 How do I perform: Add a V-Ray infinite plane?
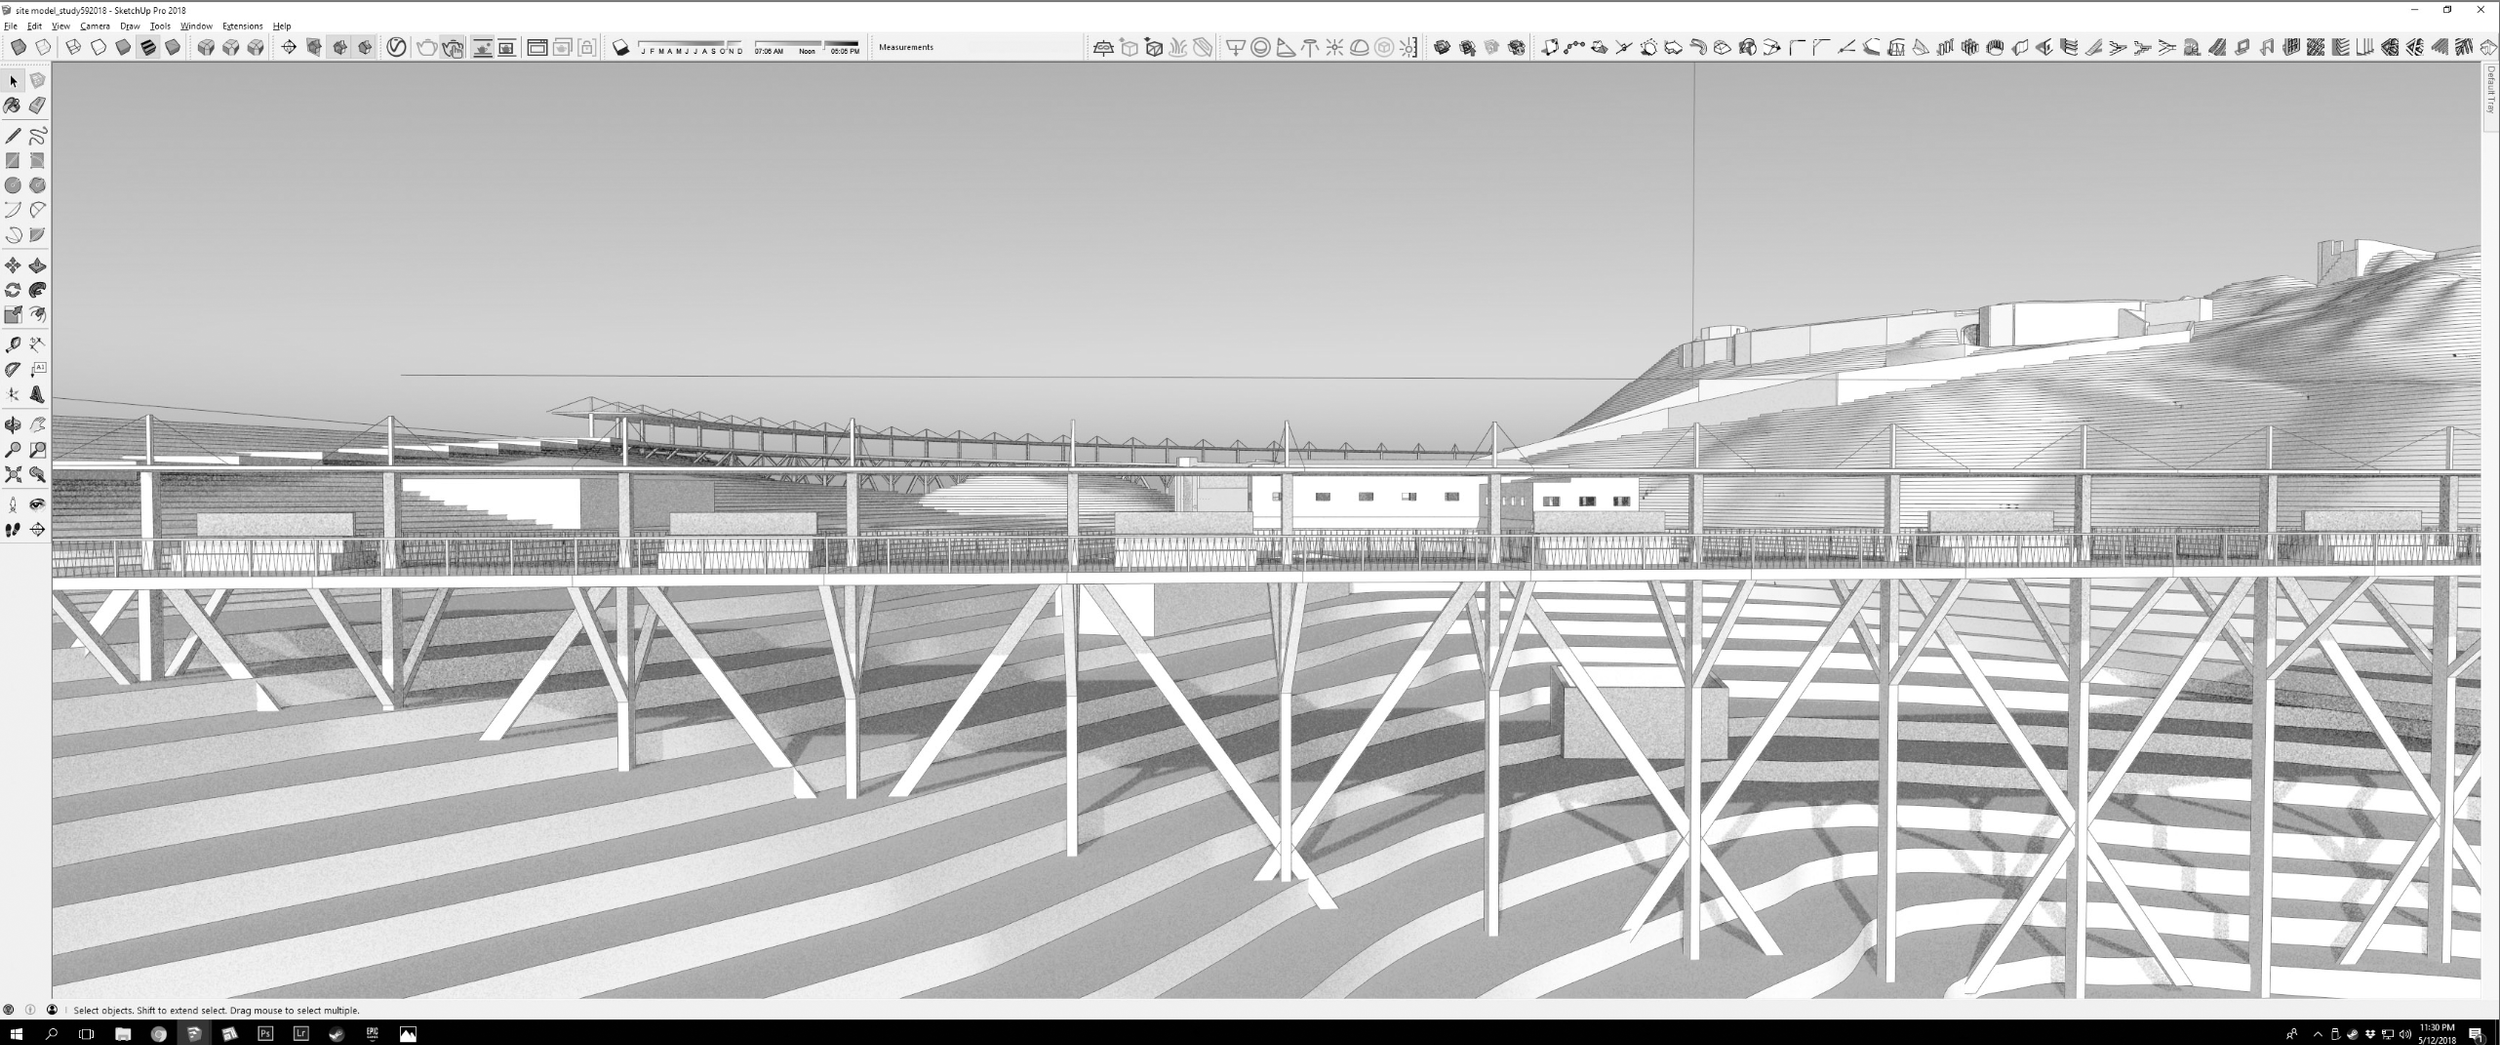[x=1103, y=47]
